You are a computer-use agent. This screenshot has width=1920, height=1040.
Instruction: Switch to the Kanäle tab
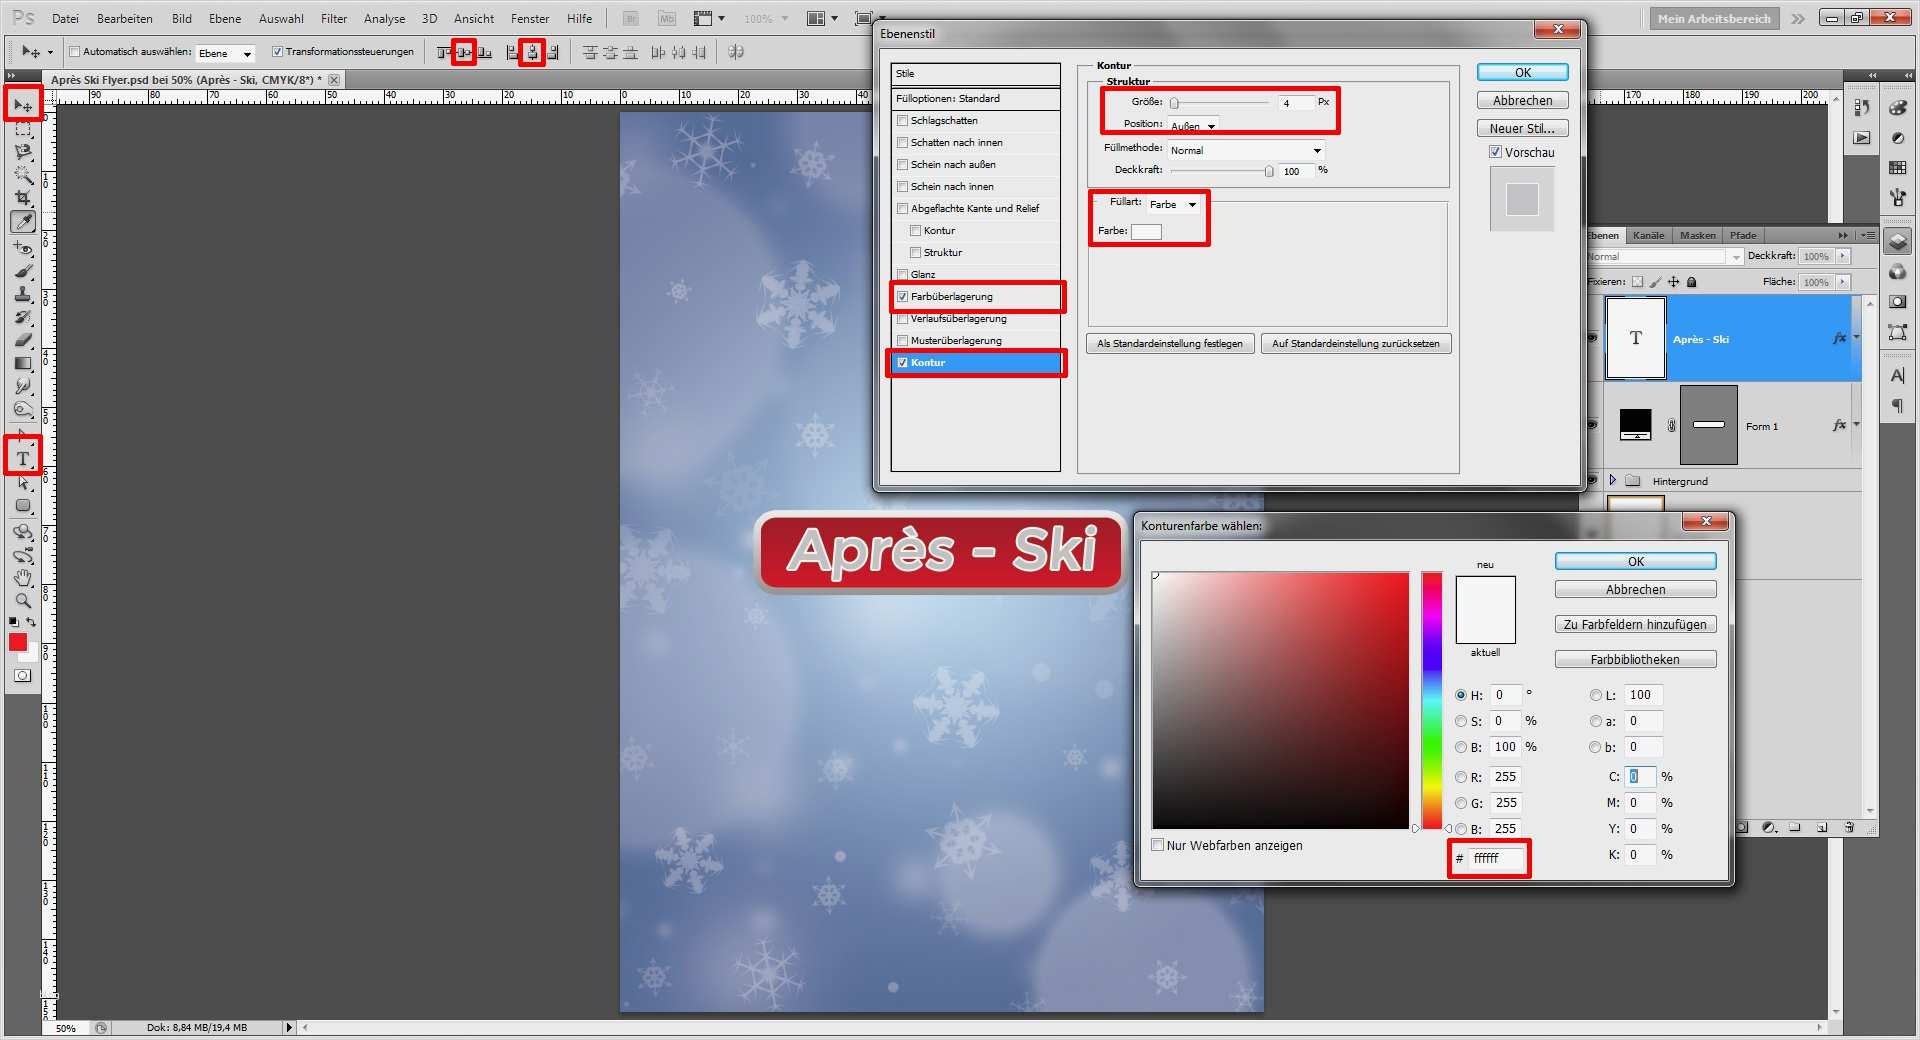pyautogui.click(x=1648, y=235)
